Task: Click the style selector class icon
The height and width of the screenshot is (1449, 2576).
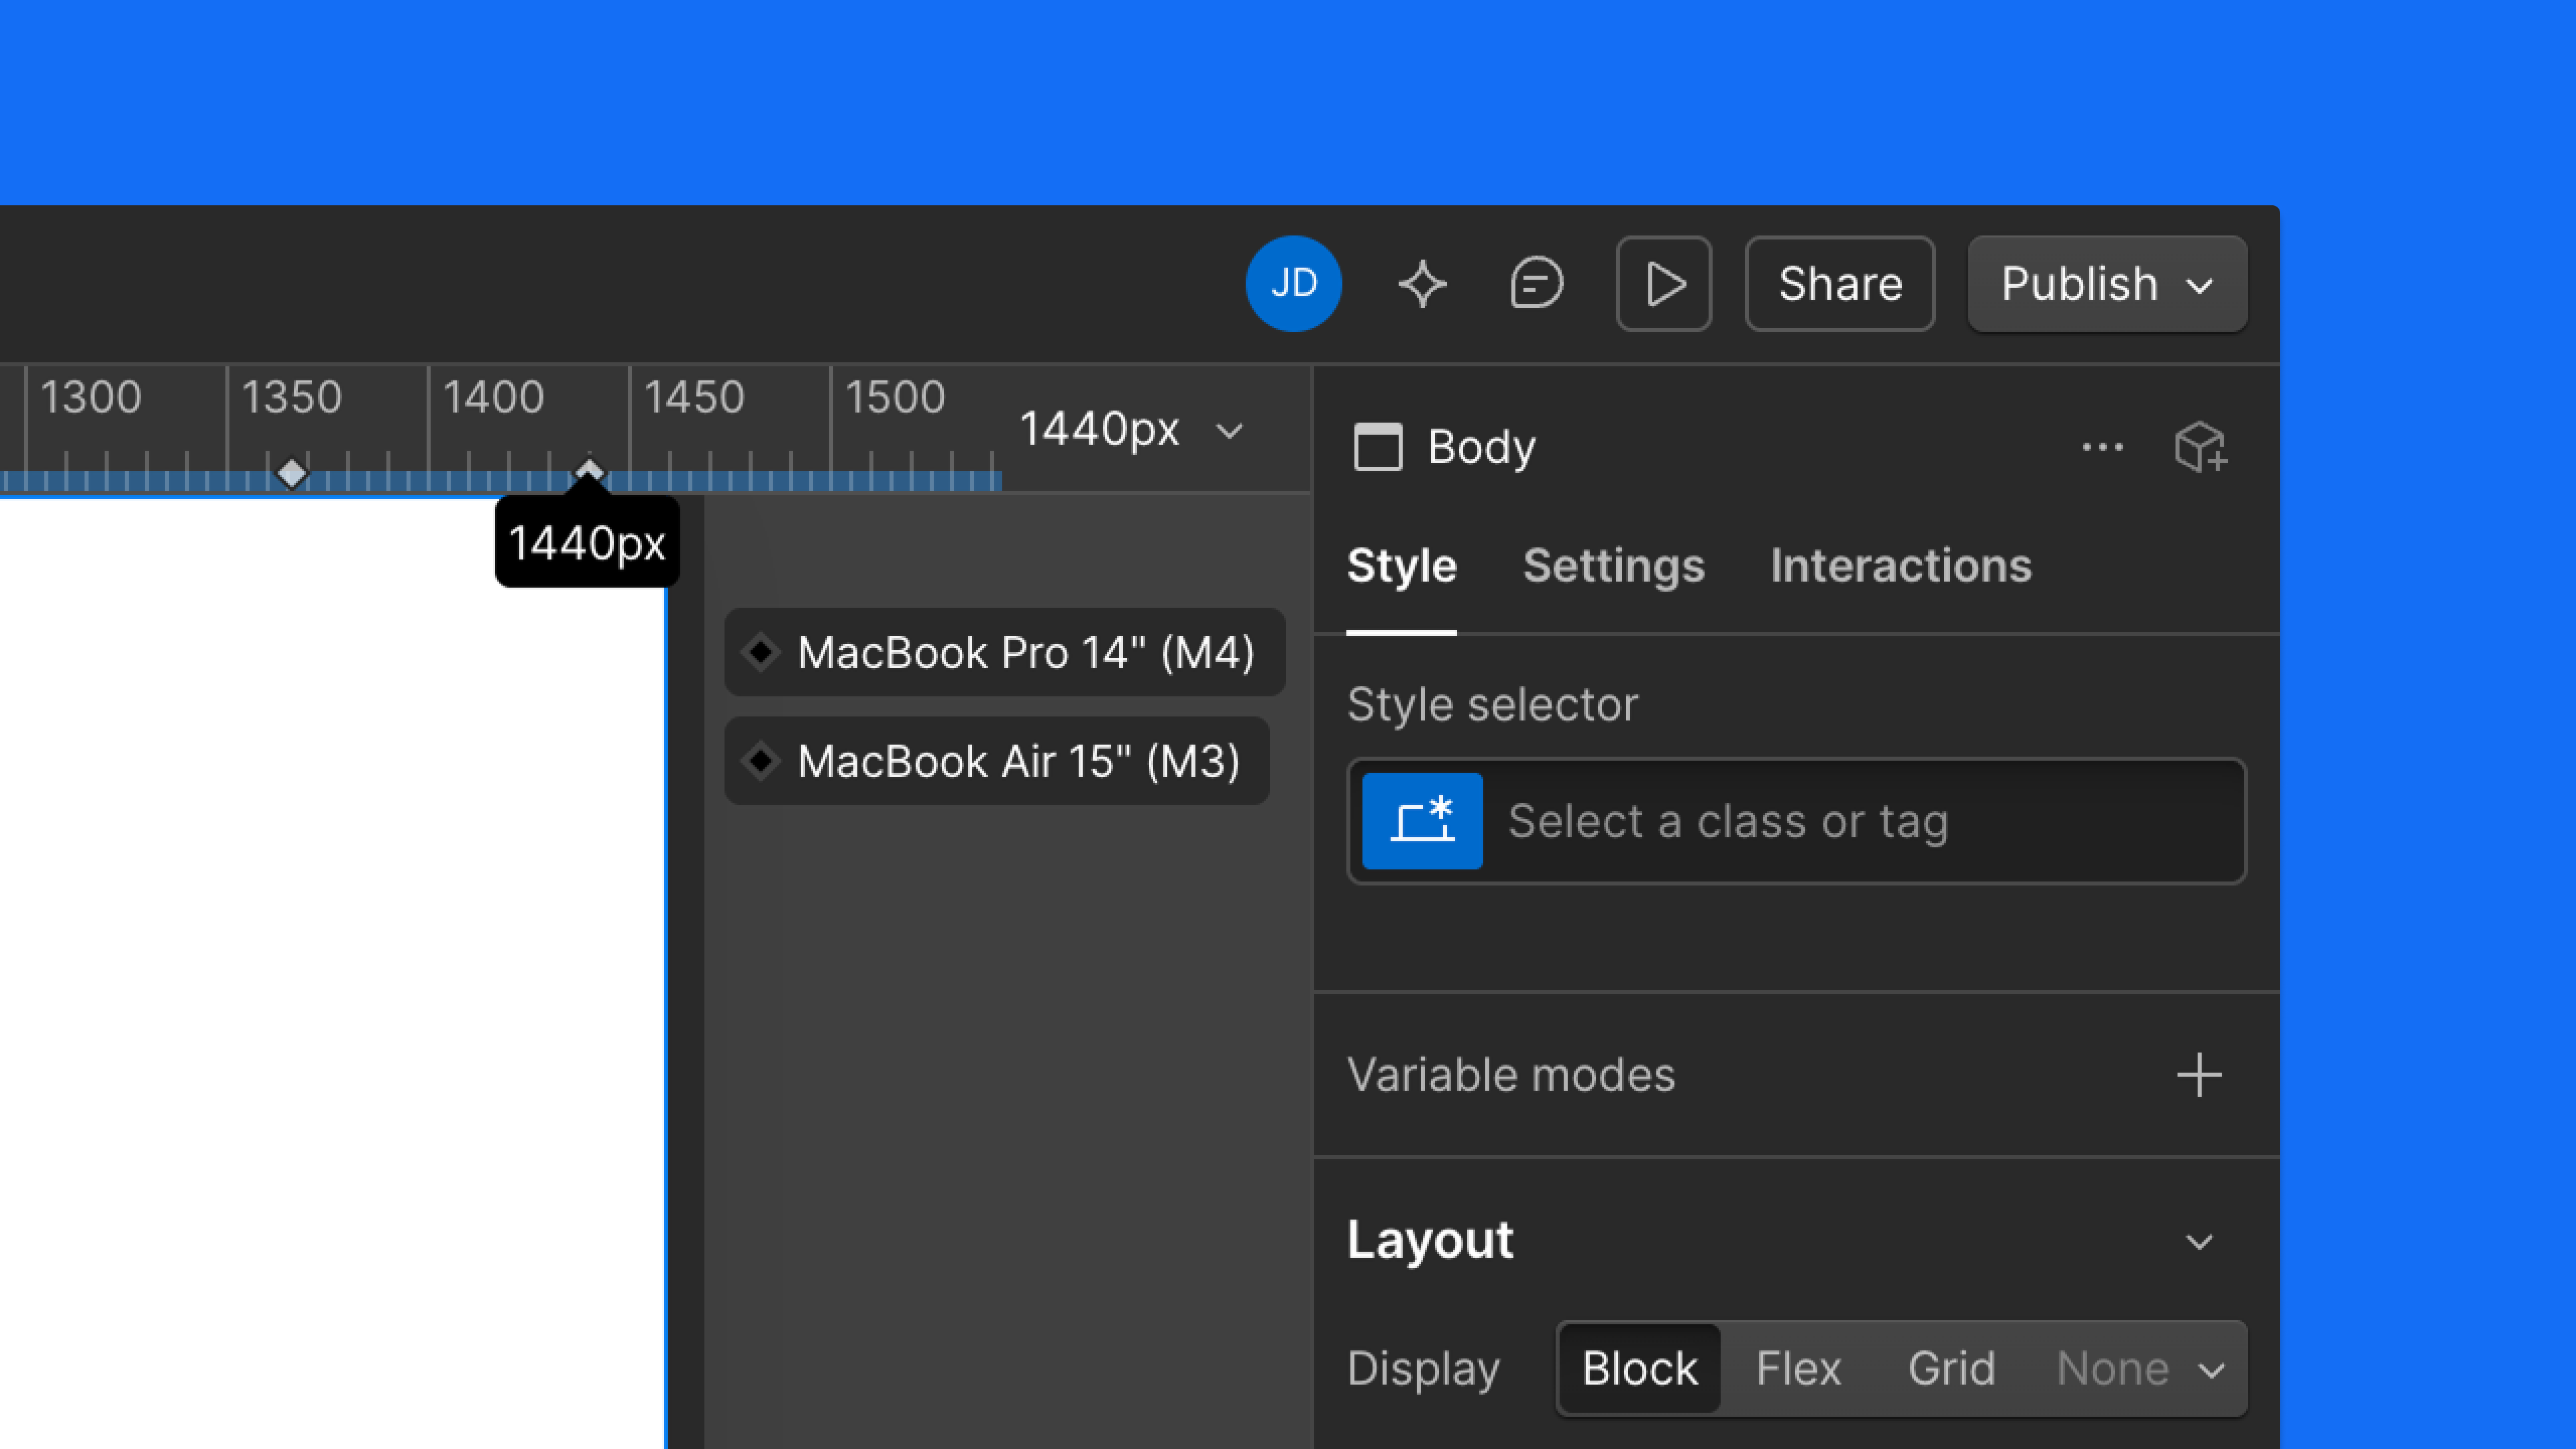Action: tap(1421, 820)
